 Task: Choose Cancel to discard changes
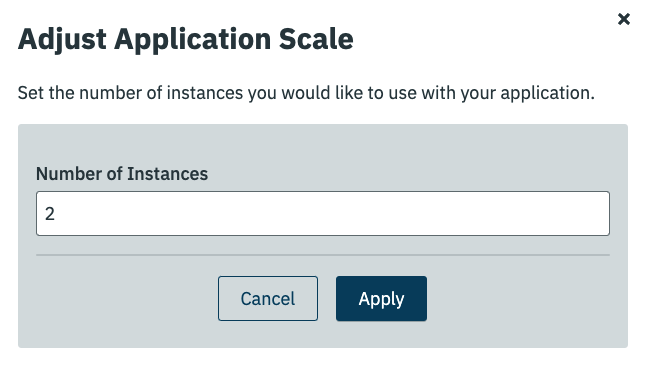(268, 298)
